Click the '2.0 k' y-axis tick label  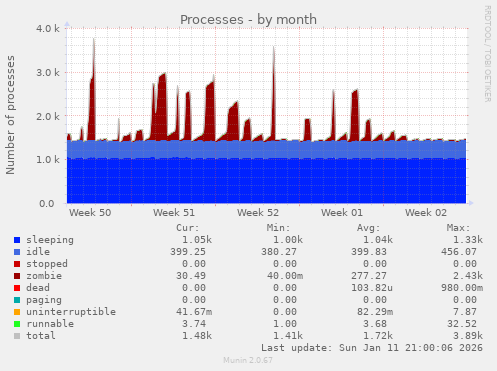tap(48, 116)
